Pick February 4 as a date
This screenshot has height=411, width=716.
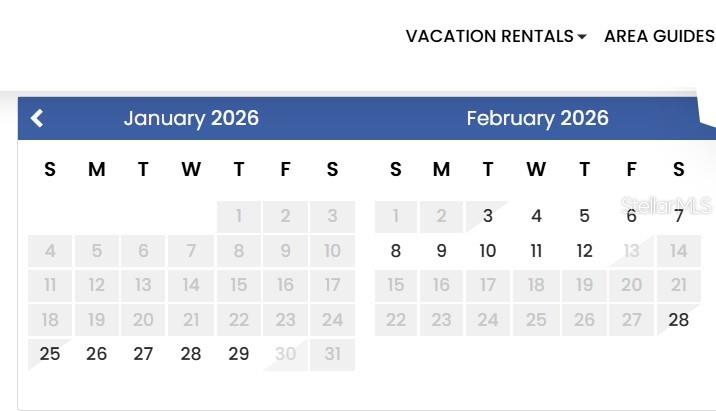[536, 216]
